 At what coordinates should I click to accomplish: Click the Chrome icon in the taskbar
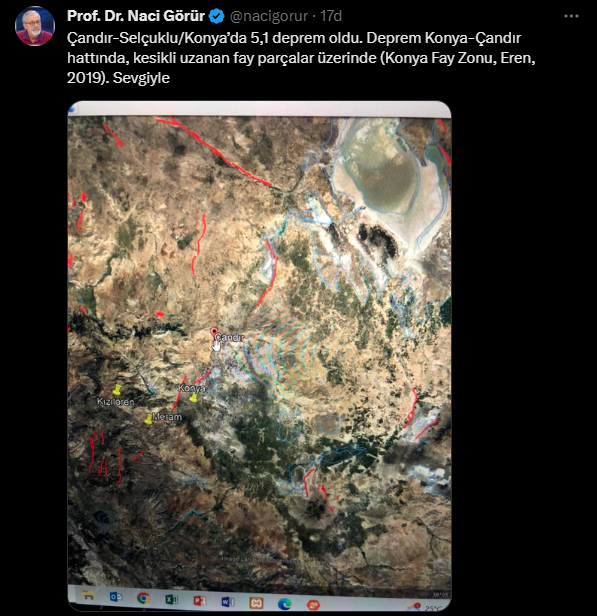pyautogui.click(x=143, y=598)
